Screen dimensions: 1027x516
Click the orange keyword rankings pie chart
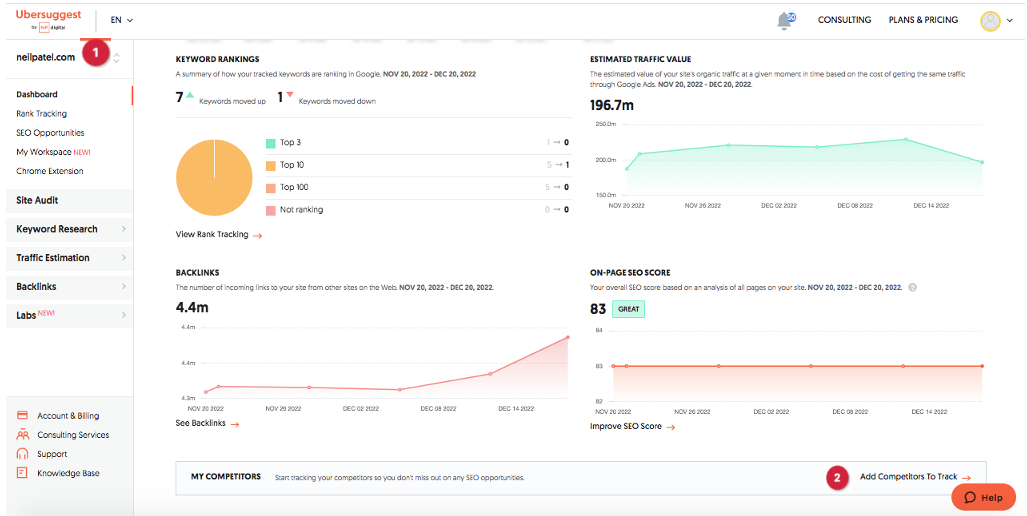click(214, 178)
